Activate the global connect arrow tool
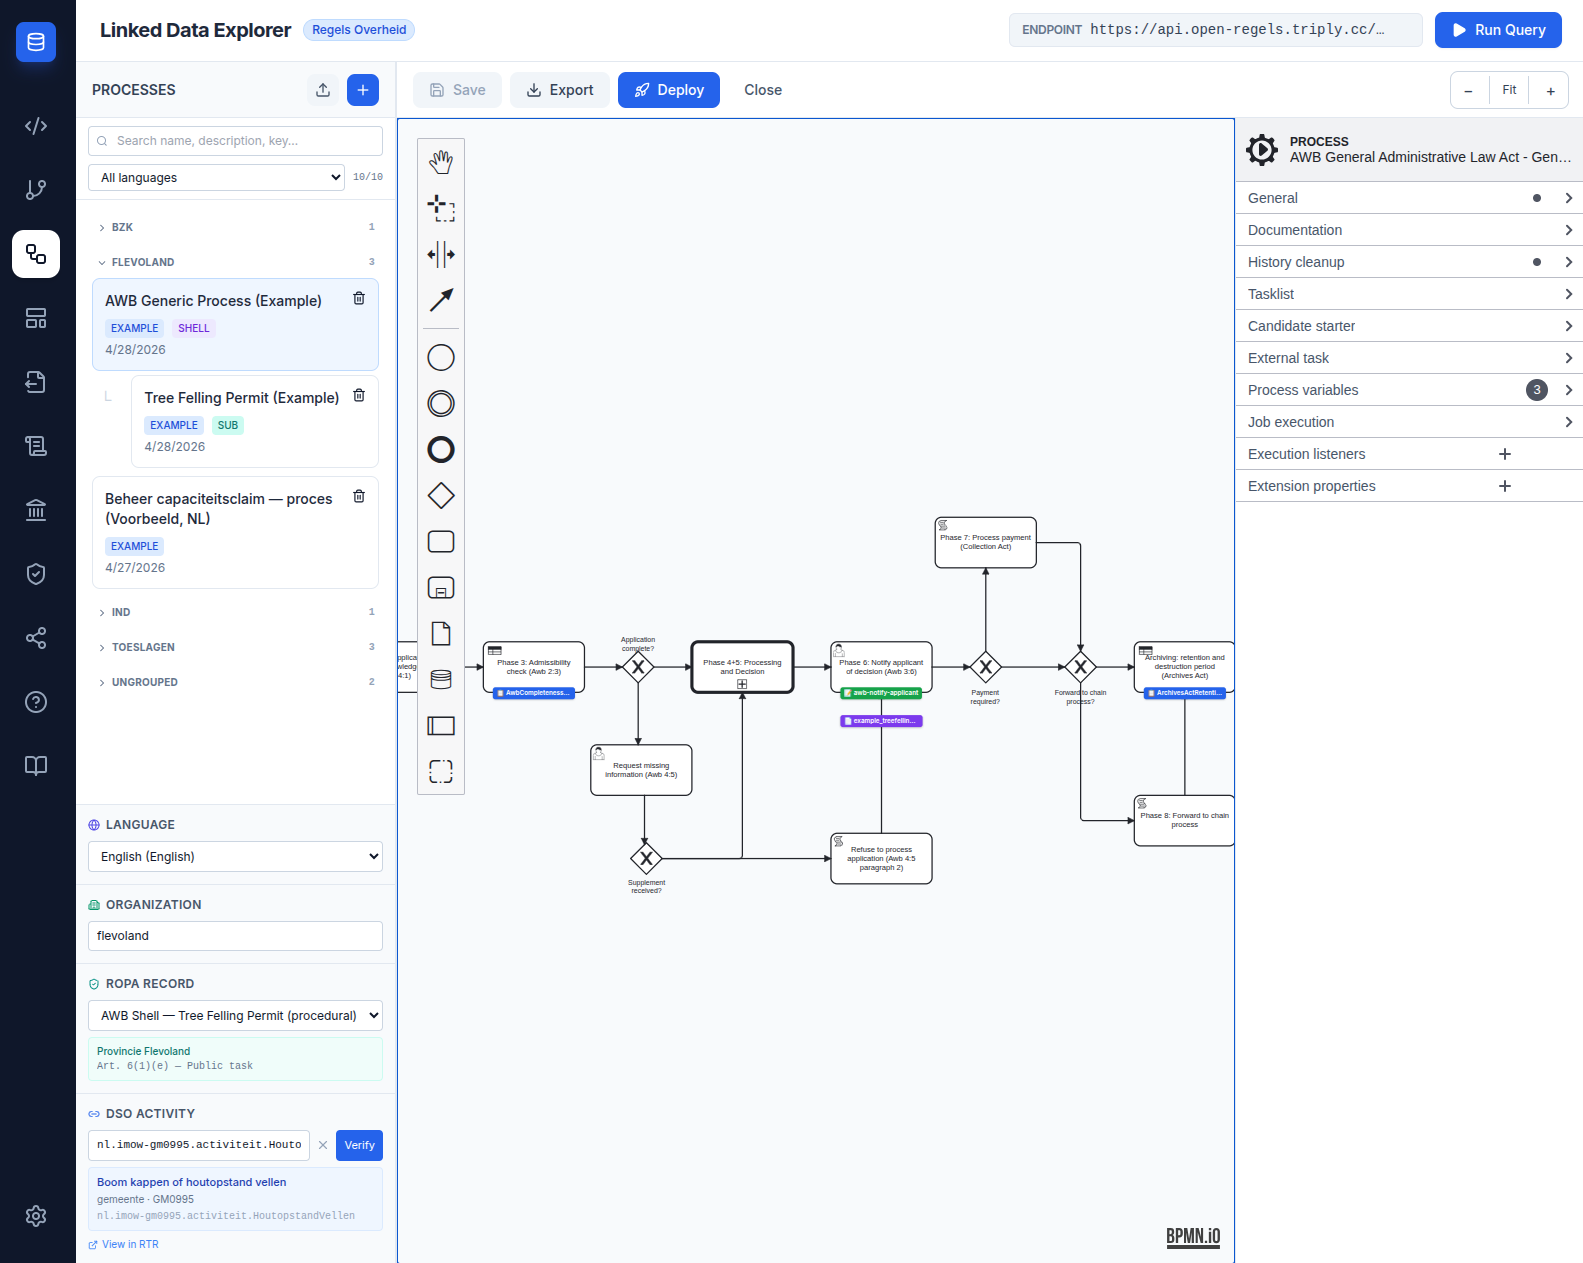 pos(441,300)
